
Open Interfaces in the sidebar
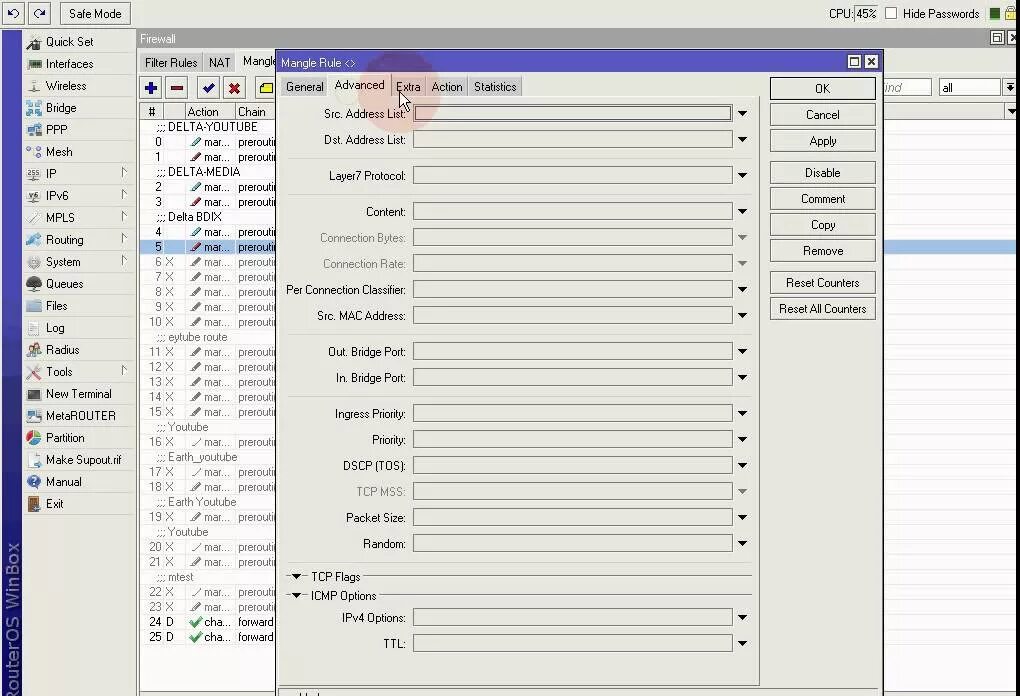[x=70, y=64]
